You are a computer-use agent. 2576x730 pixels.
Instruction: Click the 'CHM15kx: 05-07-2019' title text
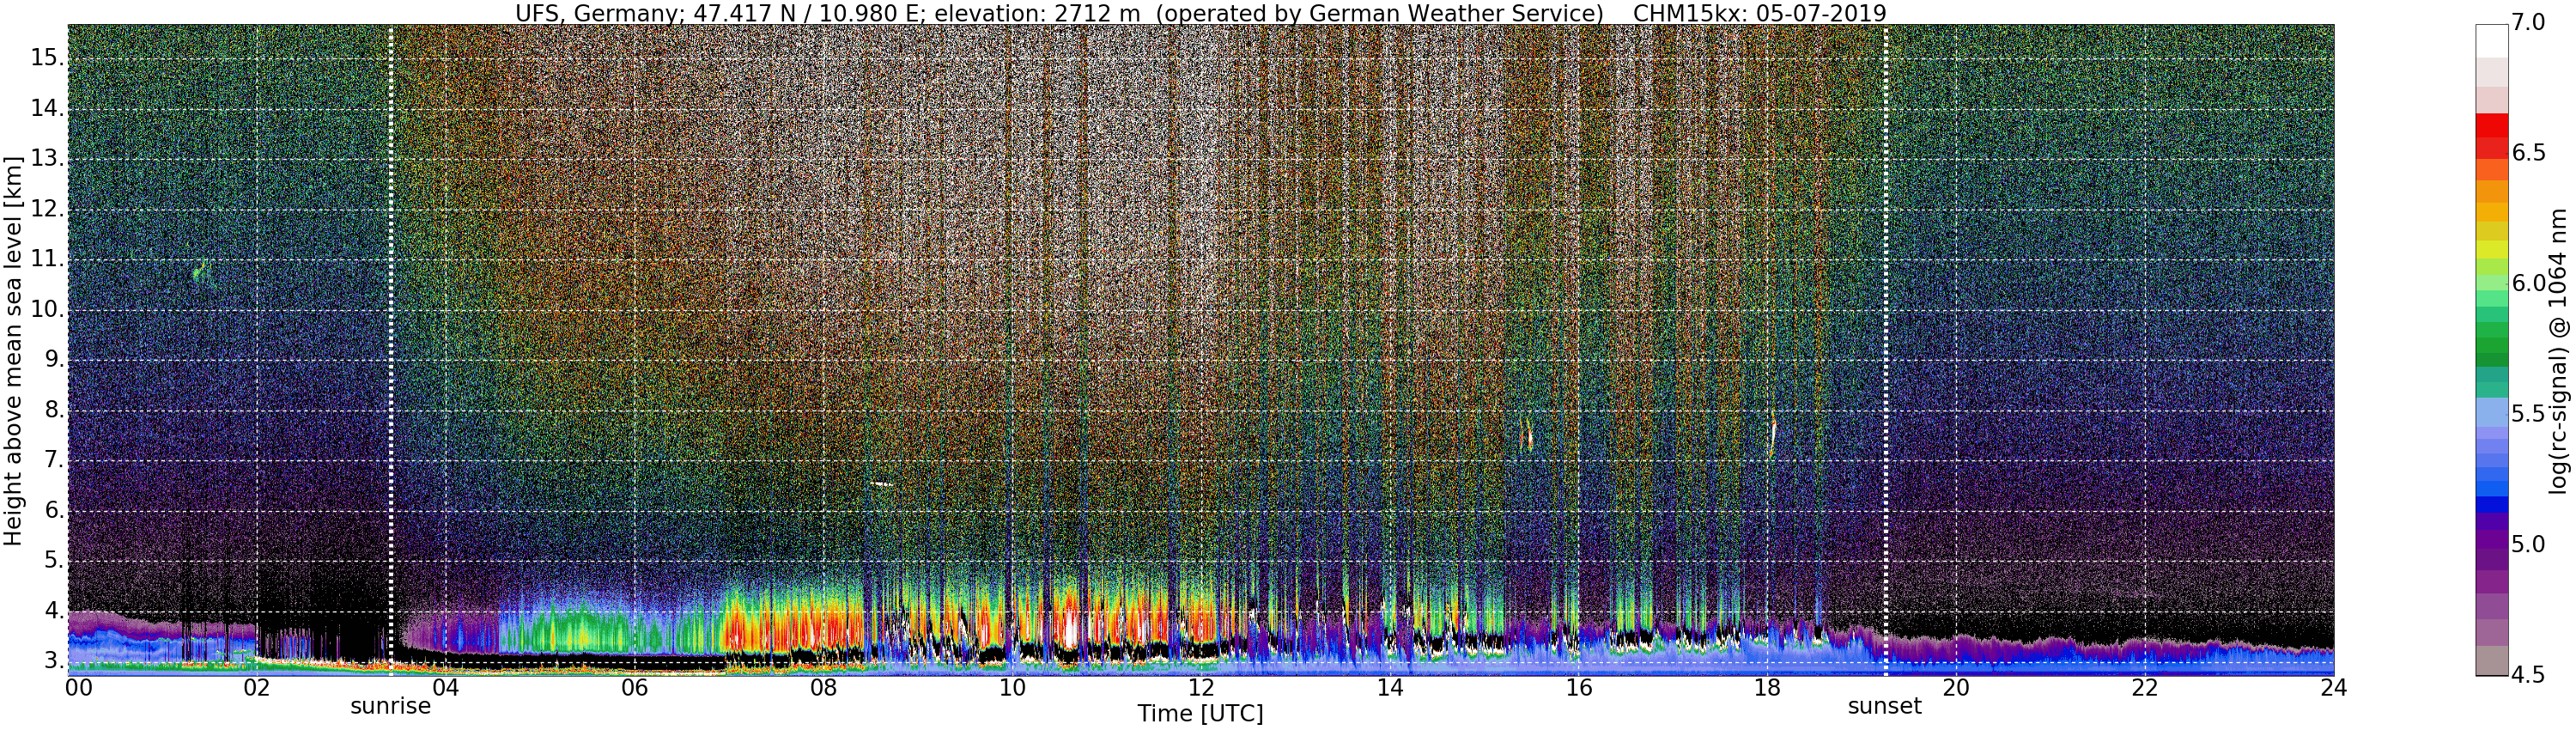coord(1759,13)
